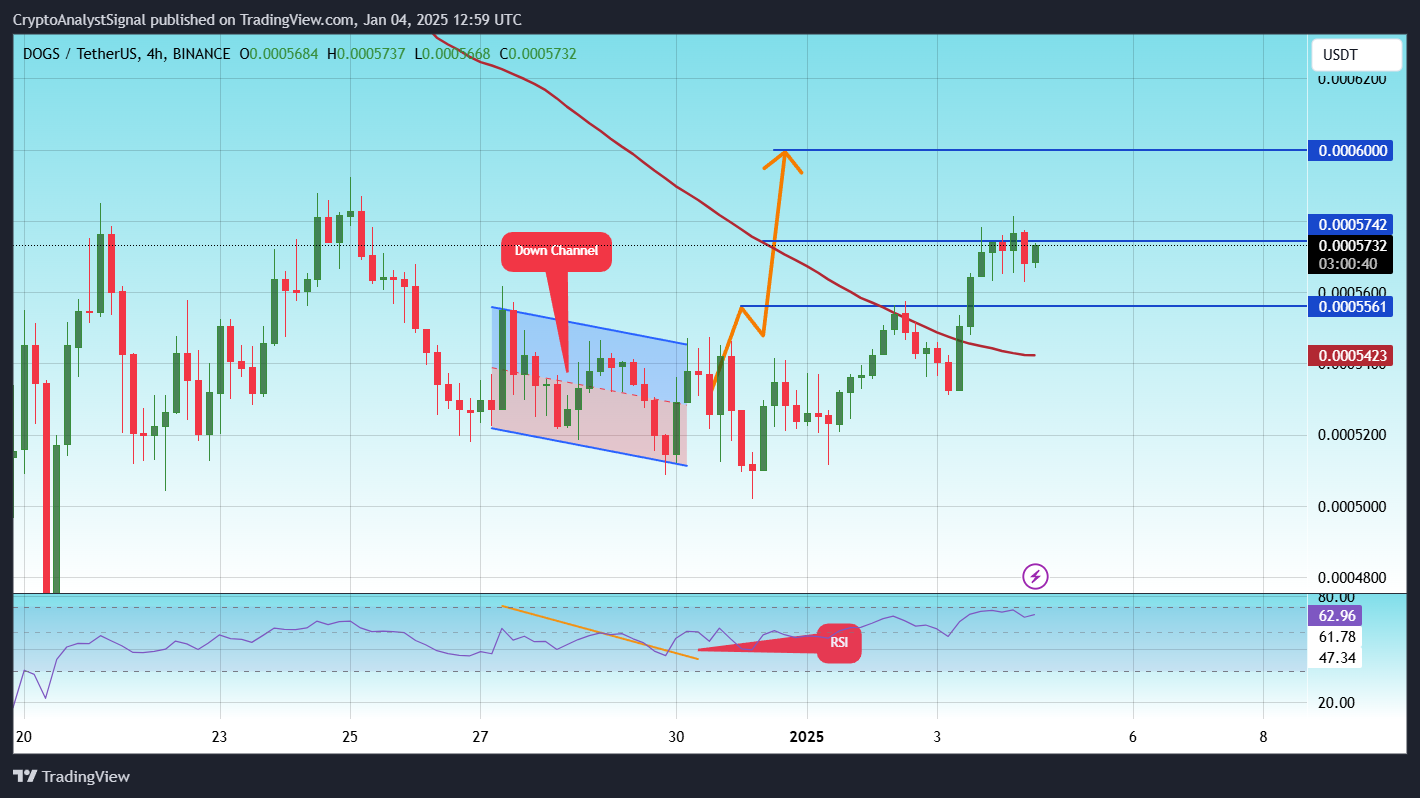Image resolution: width=1420 pixels, height=798 pixels.
Task: Select the red RSI callout label
Action: [838, 643]
